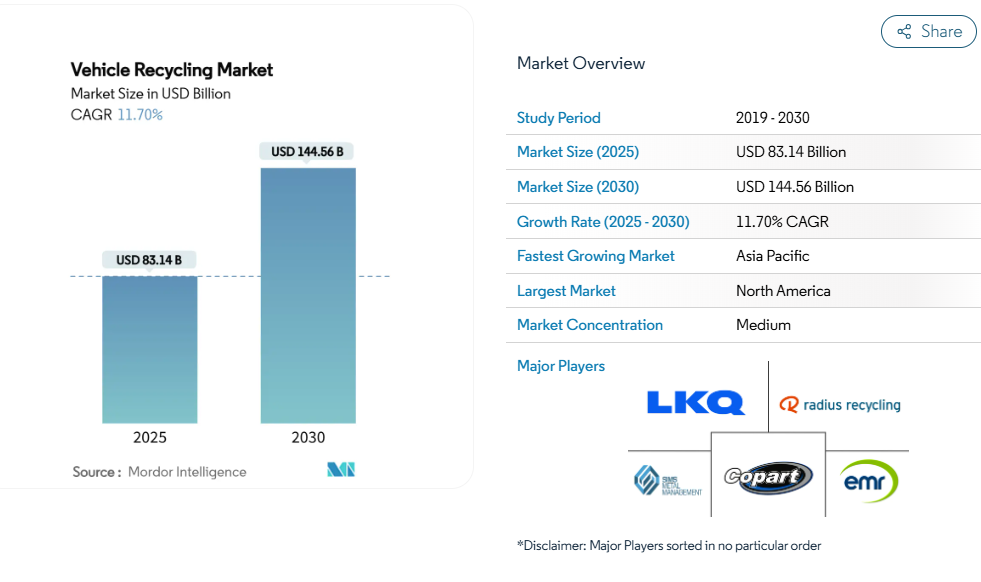Click the Study Period row label
Image resolution: width=981 pixels, height=582 pixels.
[558, 118]
